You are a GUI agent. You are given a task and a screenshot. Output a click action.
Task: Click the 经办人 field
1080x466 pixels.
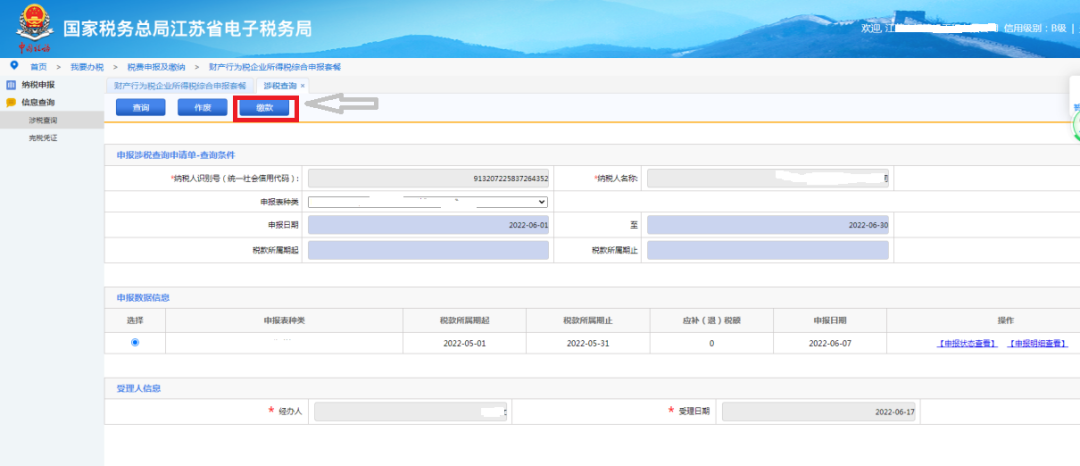[411, 412]
